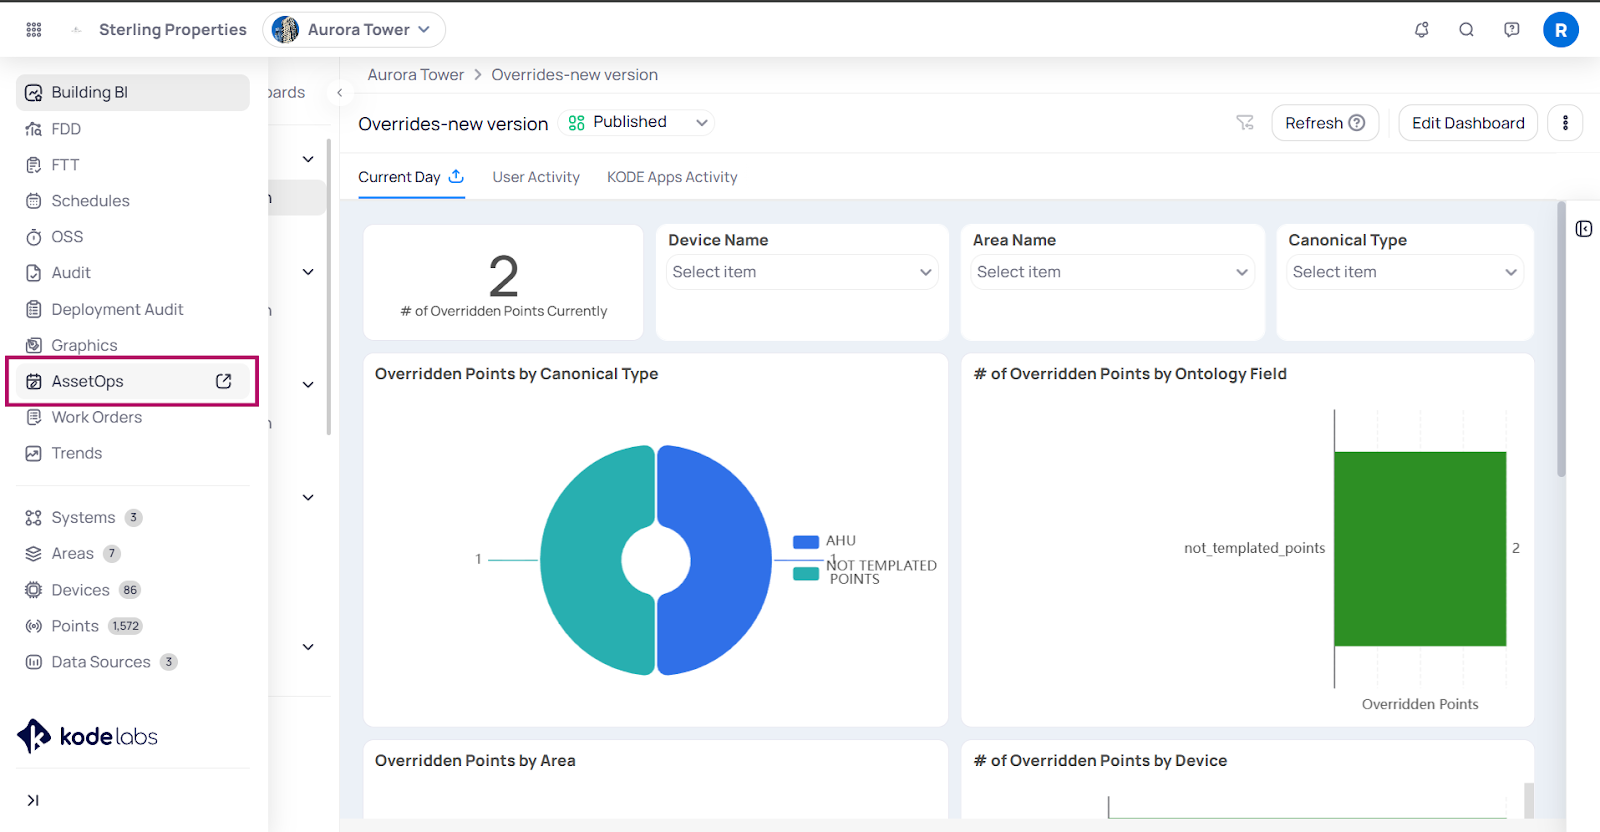Open the dashboard three-dot more menu
Screen dimensions: 1600x832
pos(1565,123)
